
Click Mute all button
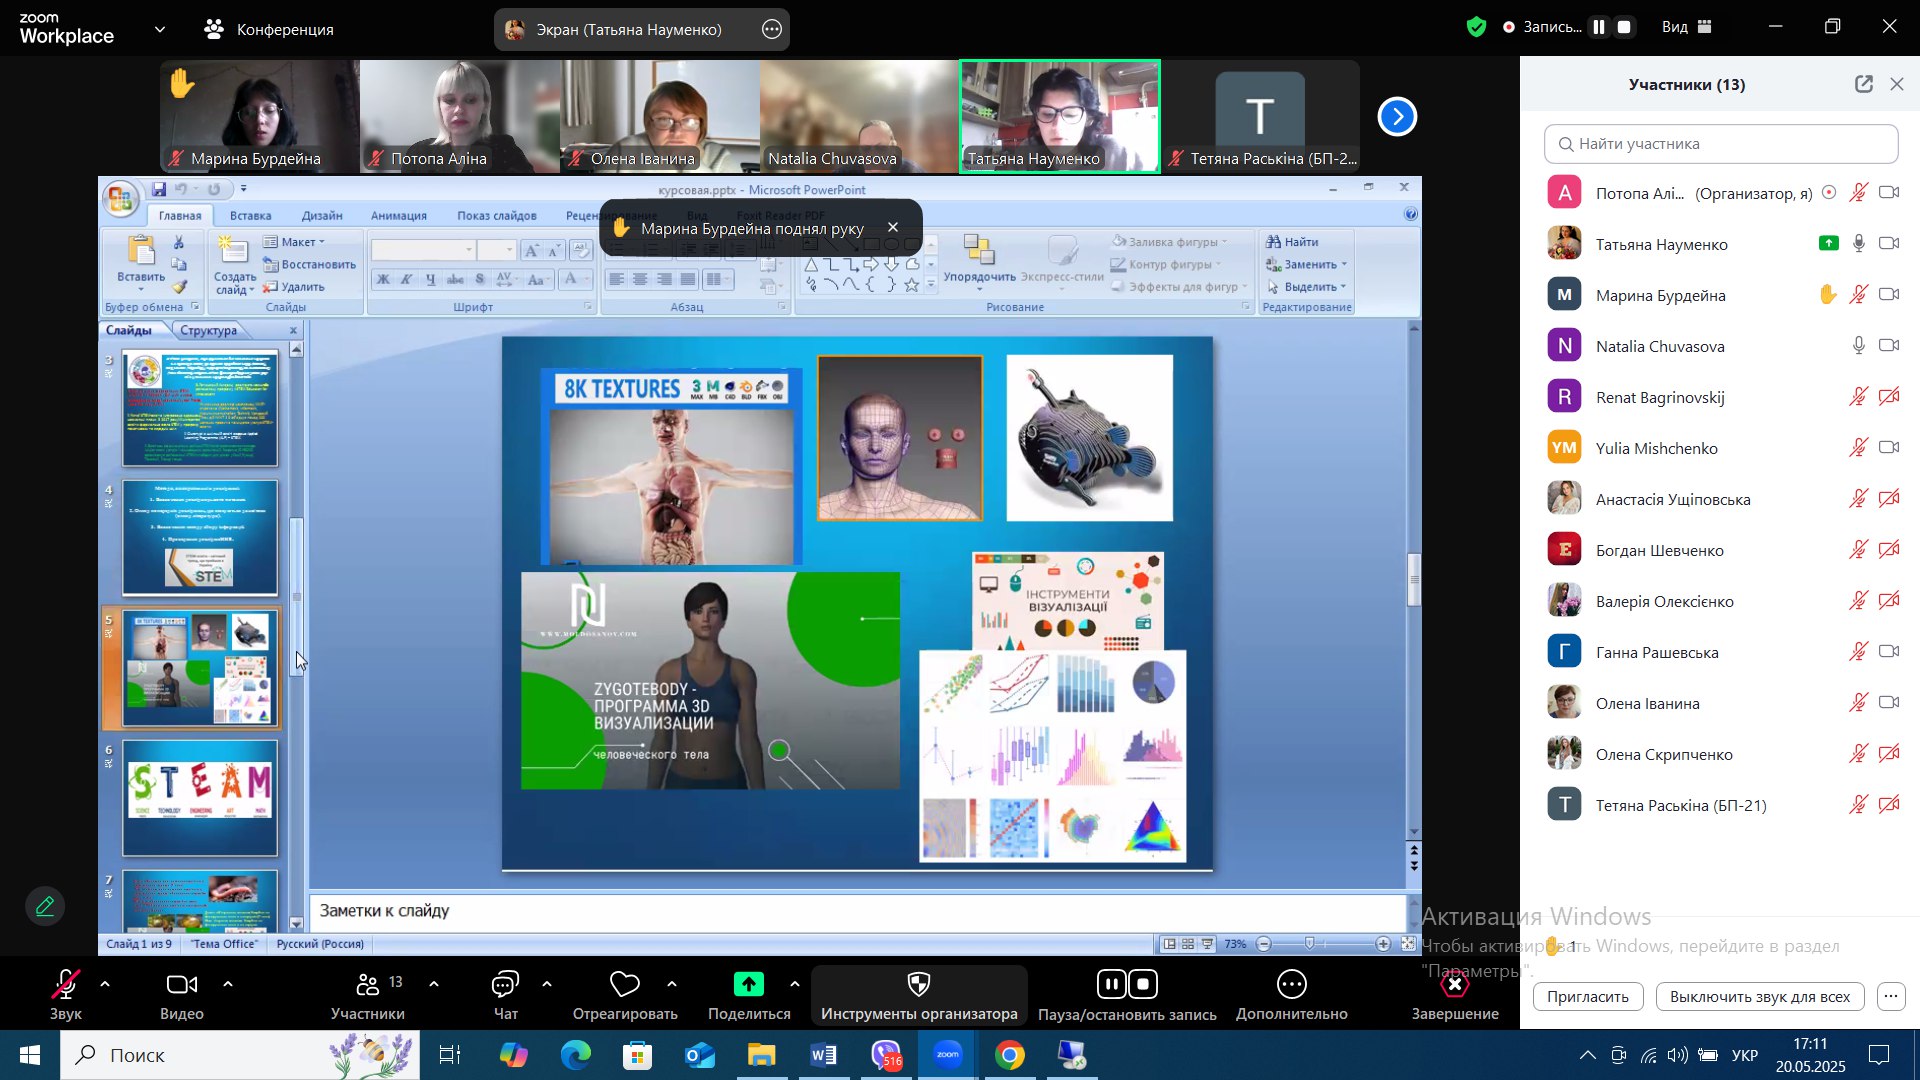click(x=1759, y=996)
